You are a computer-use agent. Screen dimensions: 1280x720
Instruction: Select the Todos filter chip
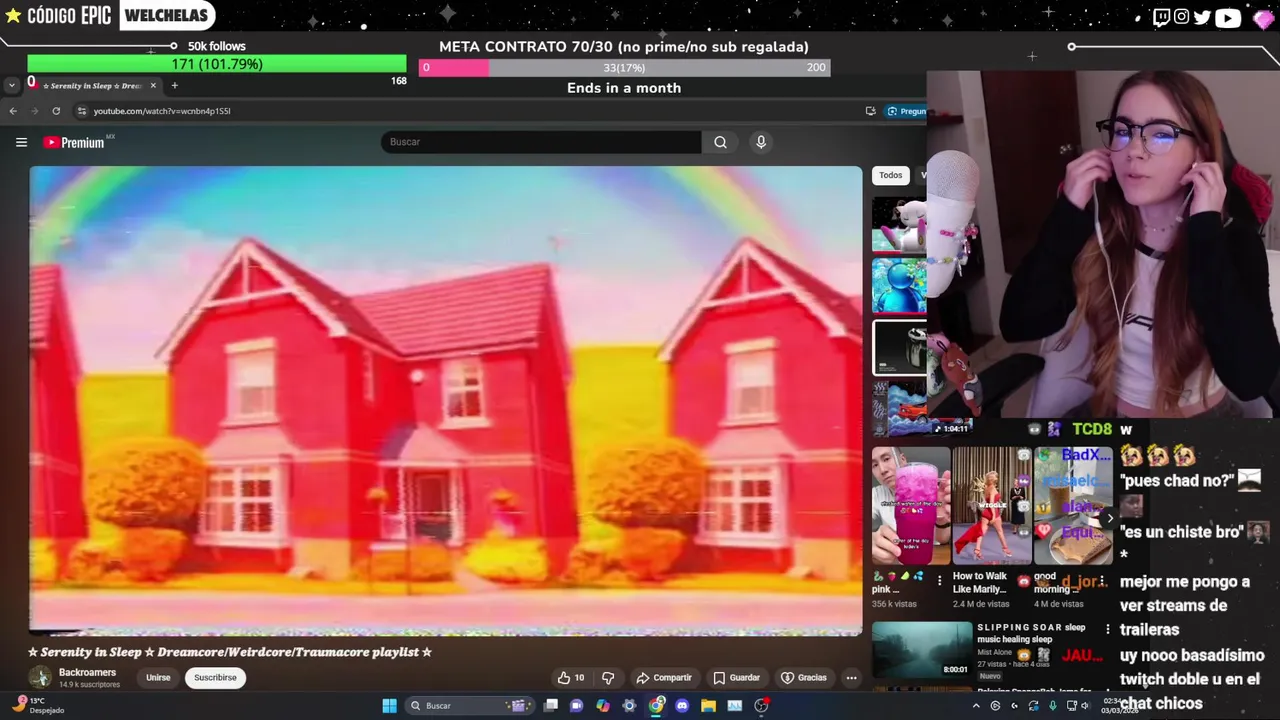pos(890,175)
